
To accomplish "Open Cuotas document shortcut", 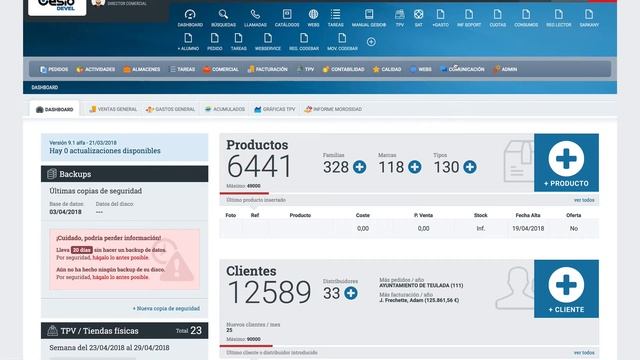I will click(498, 18).
